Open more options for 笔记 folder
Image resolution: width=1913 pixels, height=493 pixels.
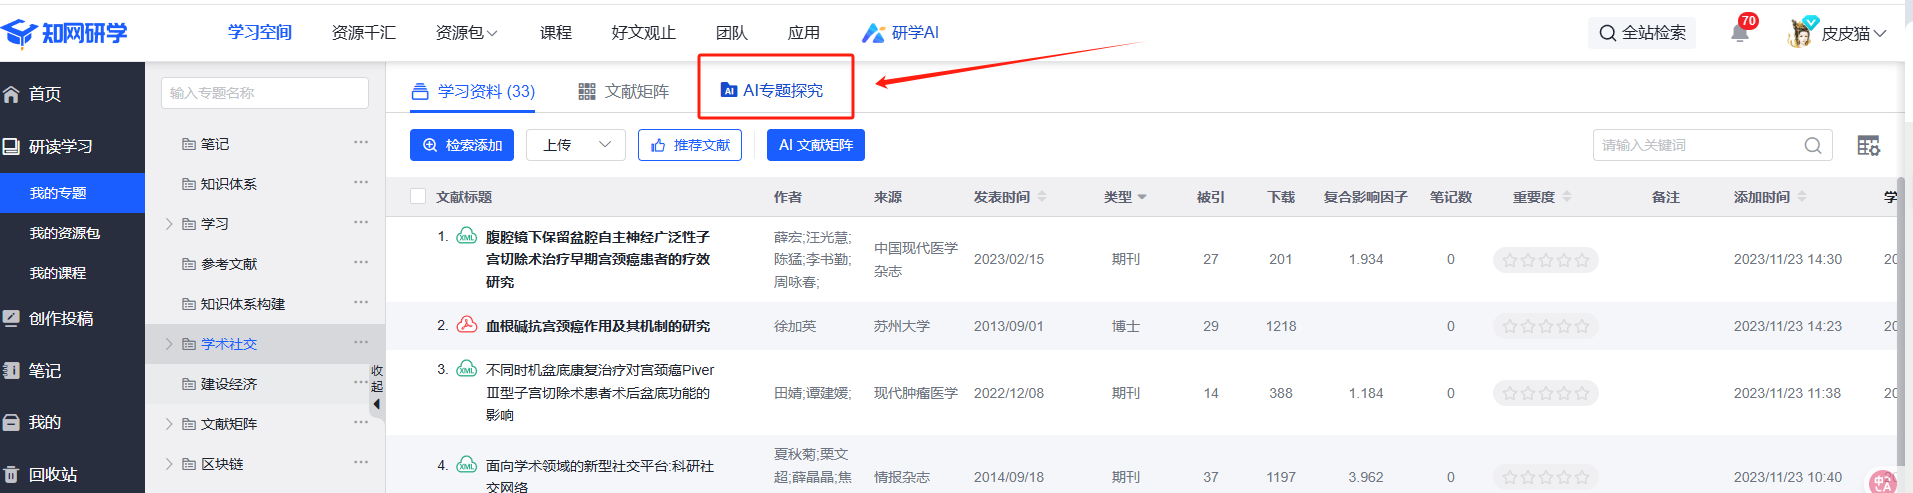[361, 143]
